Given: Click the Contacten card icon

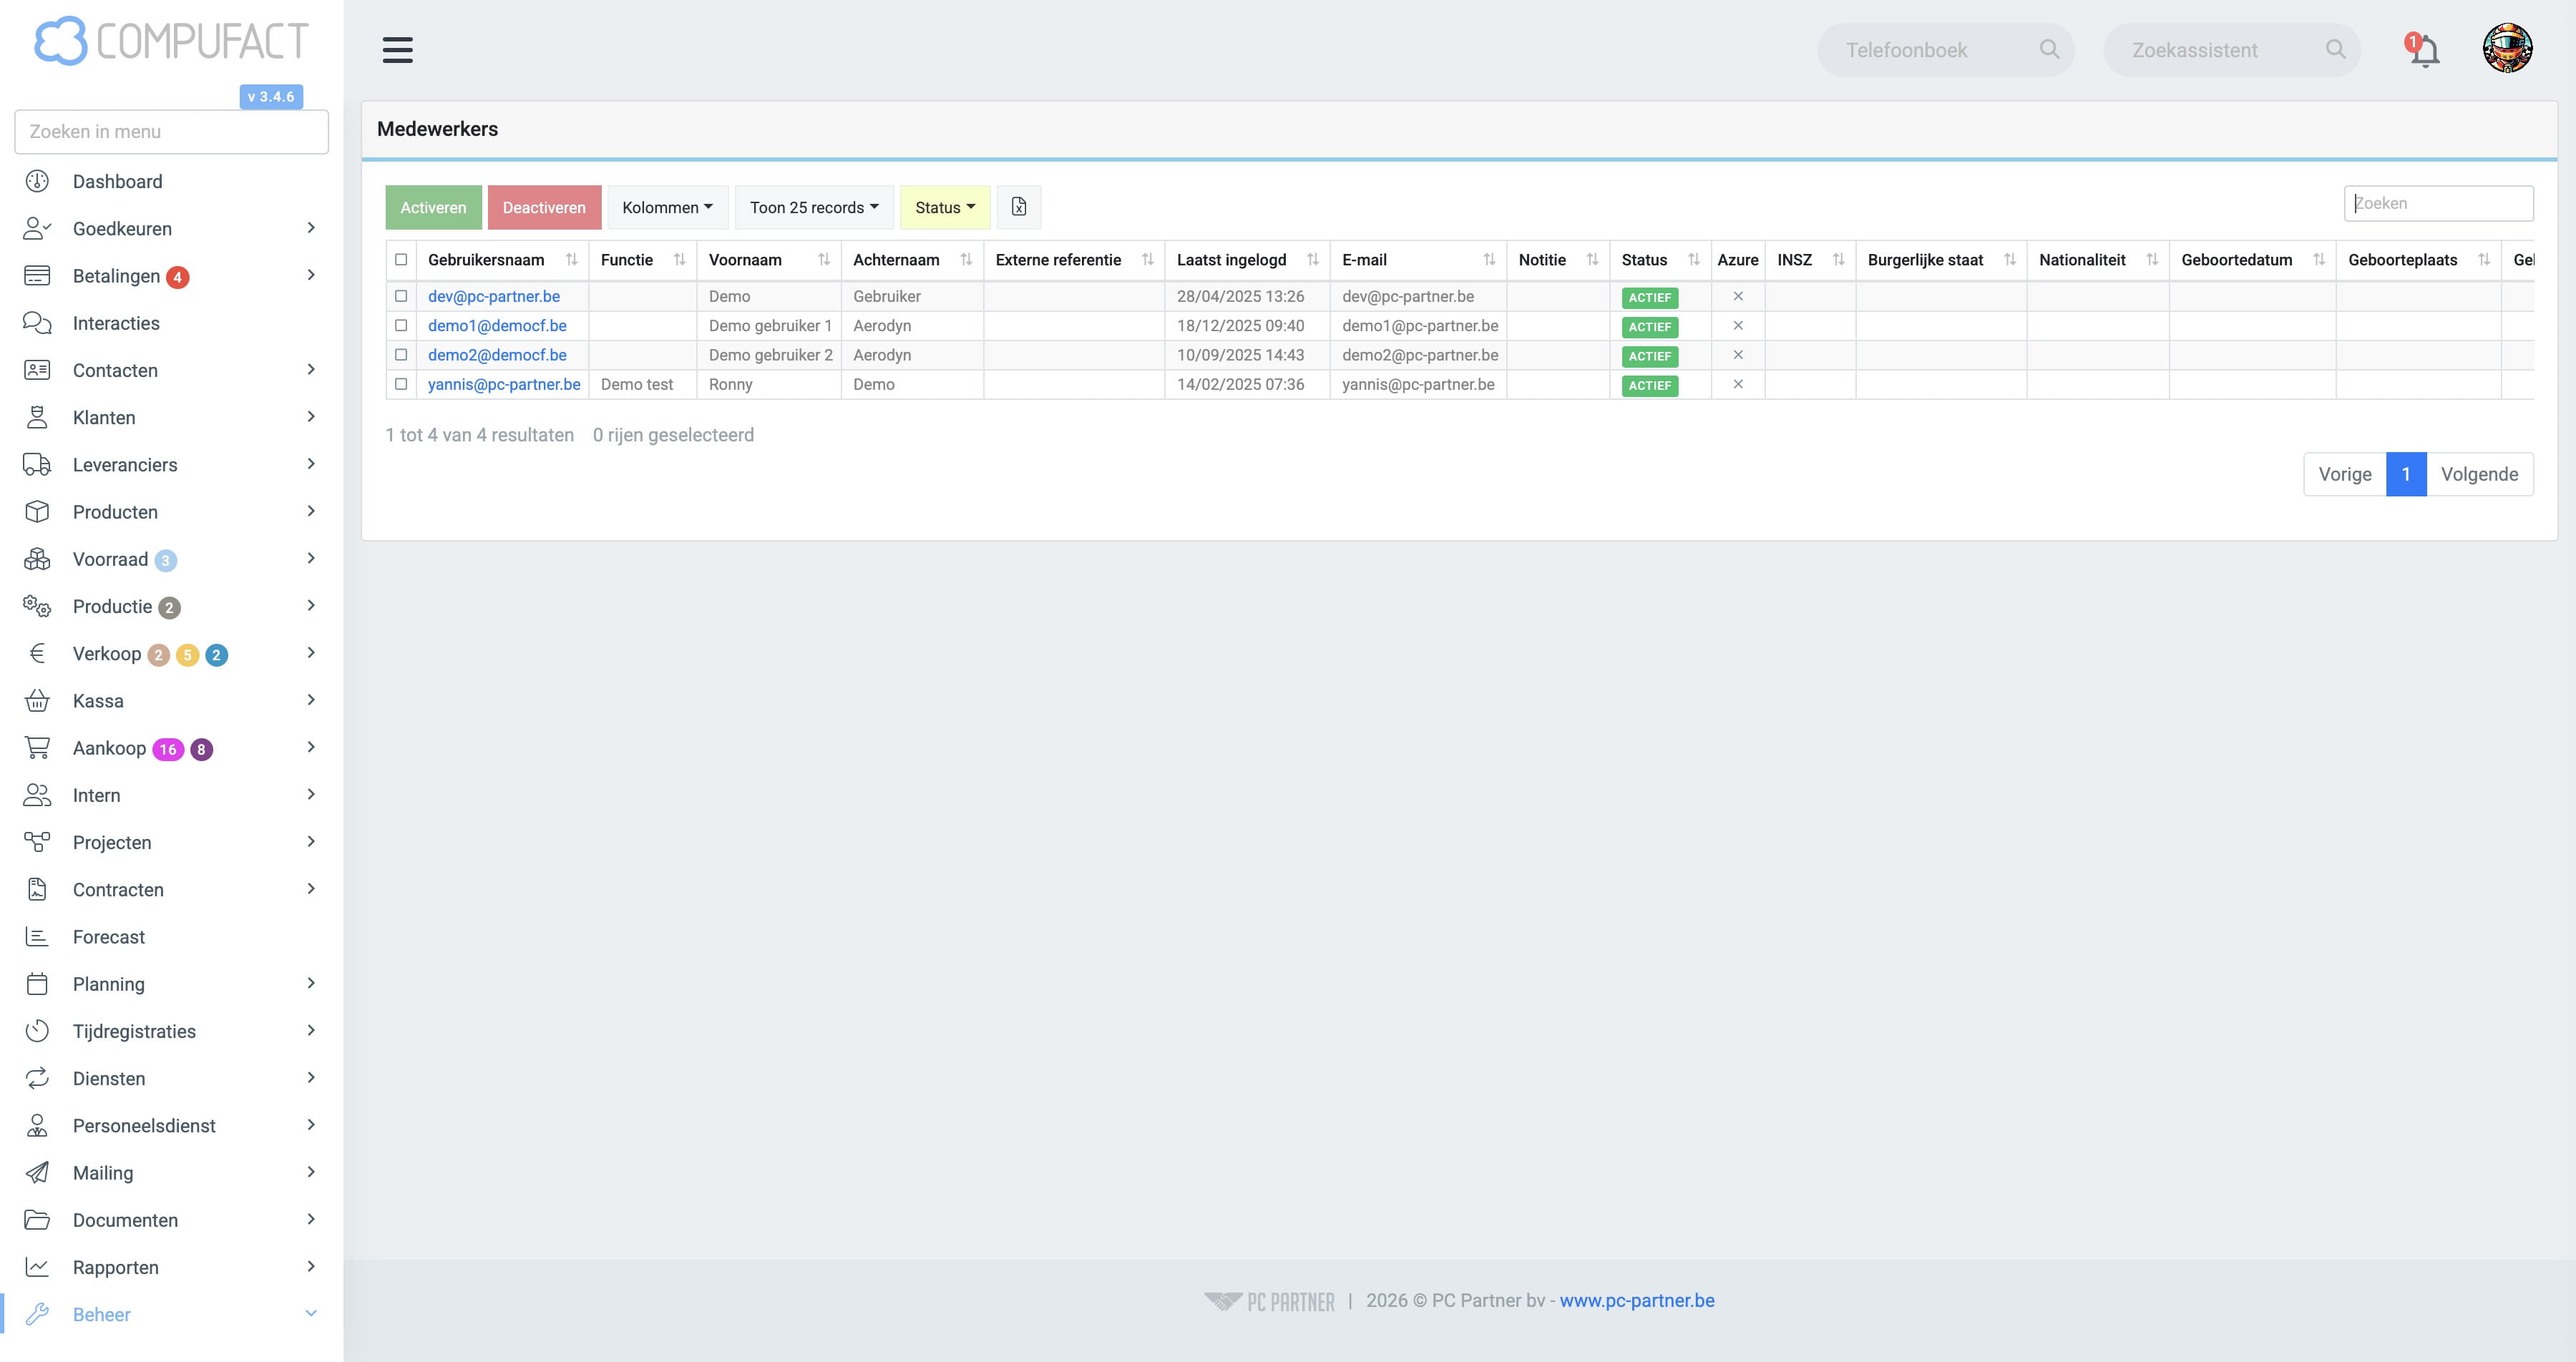Looking at the screenshot, I should click(37, 370).
